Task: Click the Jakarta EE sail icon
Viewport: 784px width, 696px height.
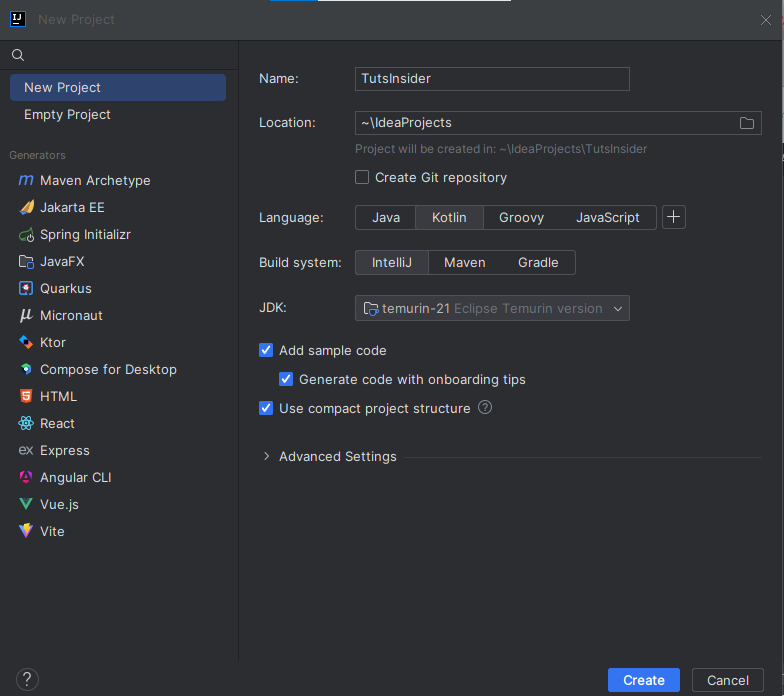Action: point(26,207)
